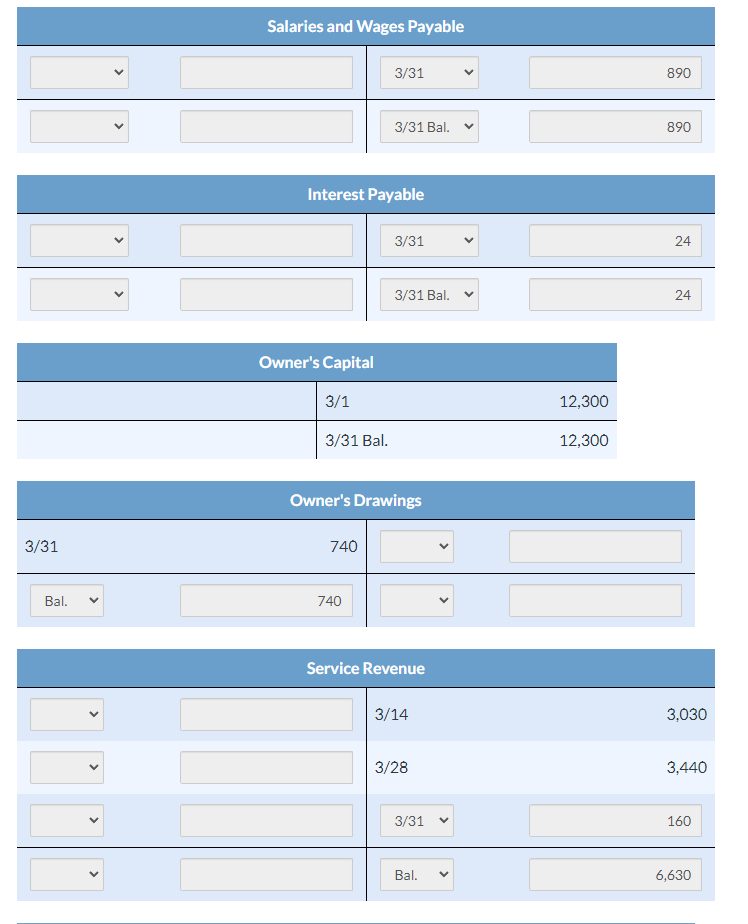This screenshot has width=748, height=924.
Task: Click debit amount field on Service Revenue 3/31 row
Action: click(266, 820)
